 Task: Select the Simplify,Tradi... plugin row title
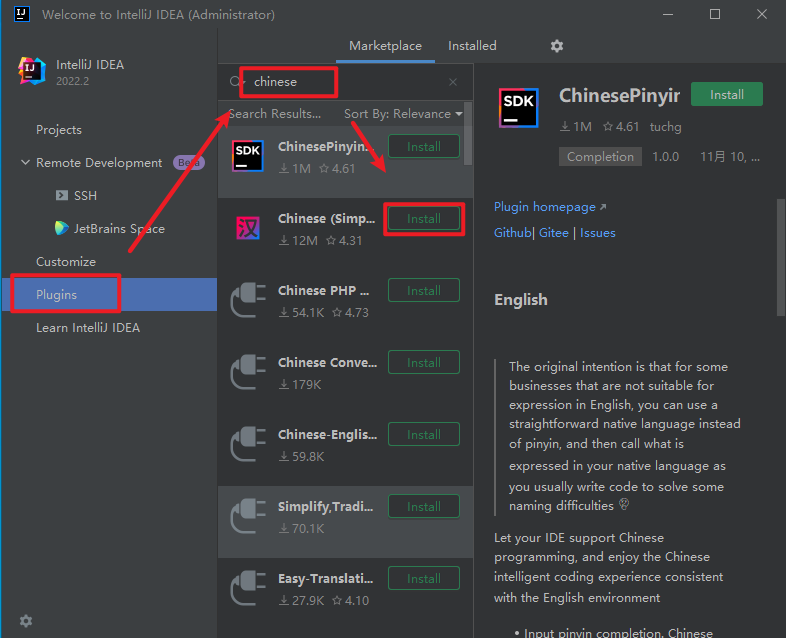[x=325, y=507]
